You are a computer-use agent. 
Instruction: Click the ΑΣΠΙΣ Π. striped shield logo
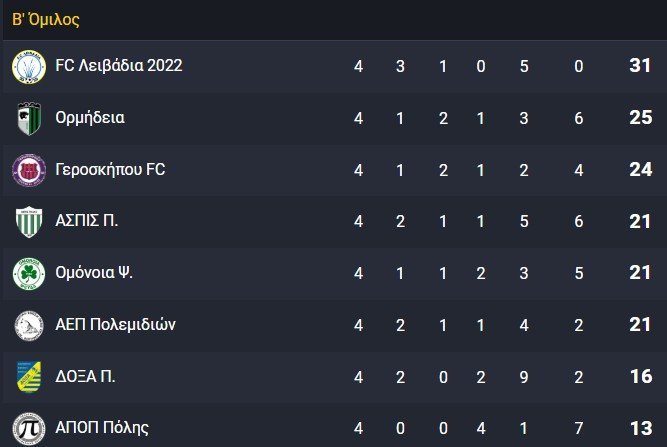(29, 222)
